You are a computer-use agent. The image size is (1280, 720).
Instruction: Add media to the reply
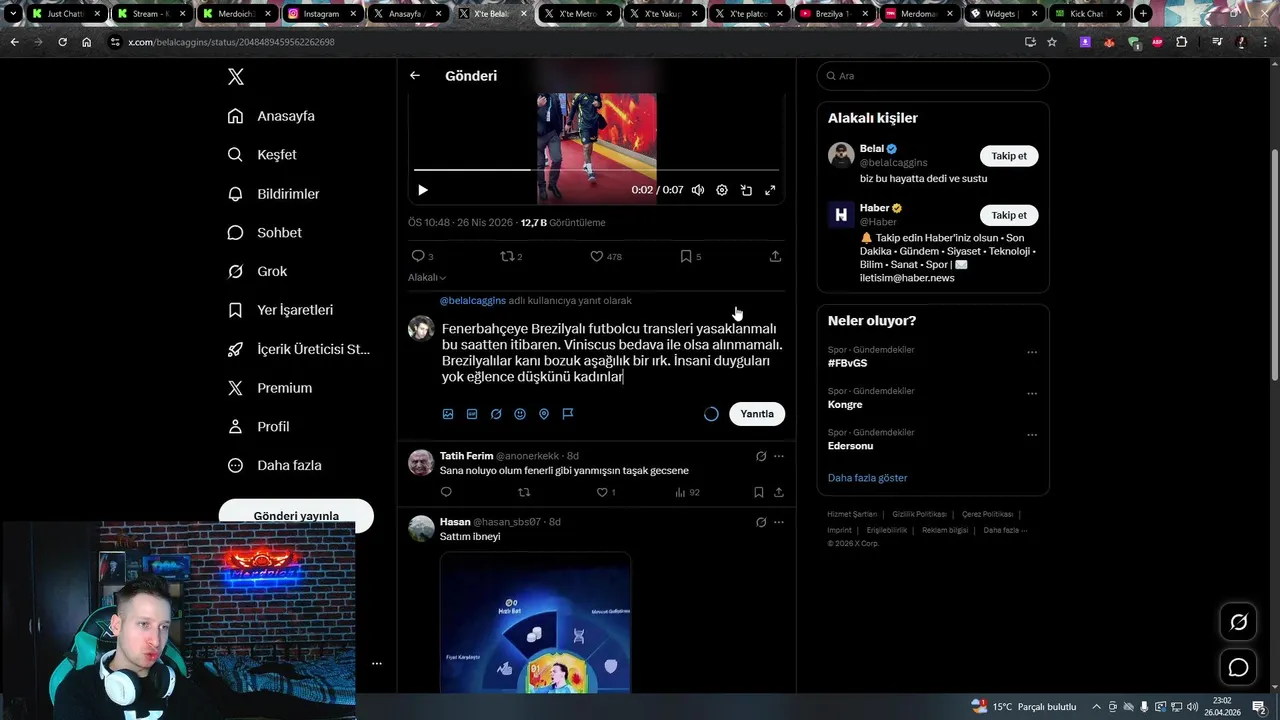point(448,414)
